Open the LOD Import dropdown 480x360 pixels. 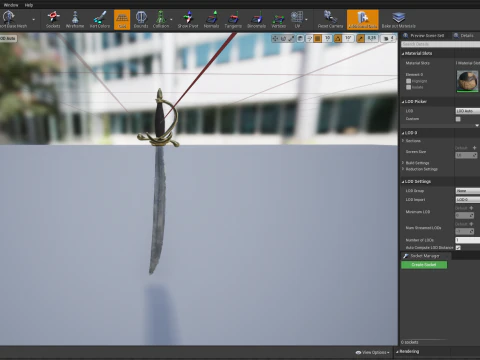(x=468, y=200)
